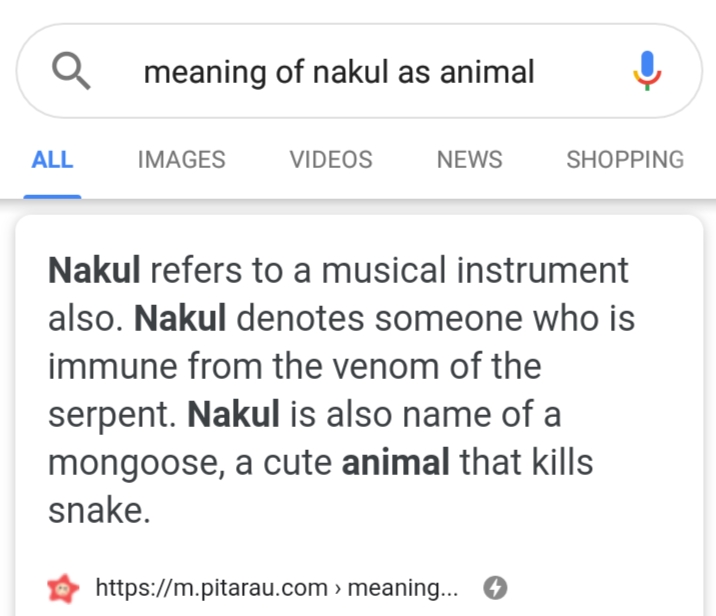The height and width of the screenshot is (616, 716).
Task: Open the VIDEOS tab
Action: click(331, 160)
